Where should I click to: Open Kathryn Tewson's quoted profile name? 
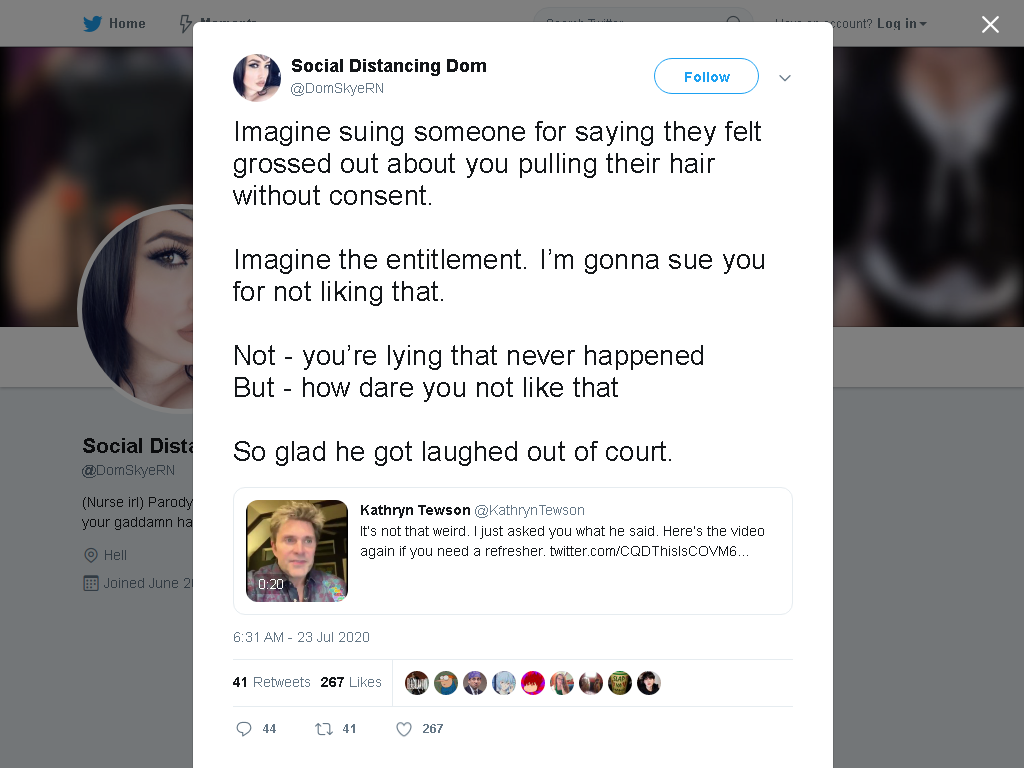(415, 510)
